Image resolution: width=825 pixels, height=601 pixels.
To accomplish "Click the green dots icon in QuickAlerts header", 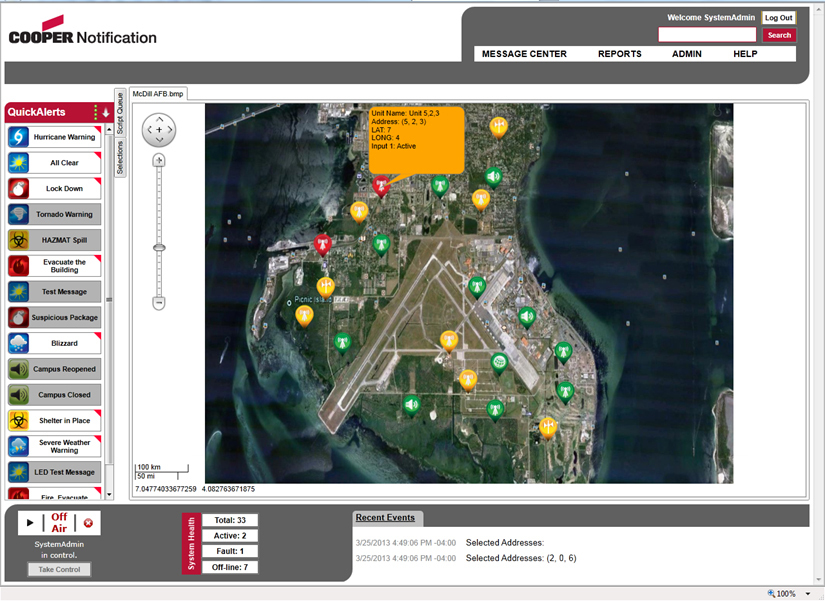I will coord(95,112).
